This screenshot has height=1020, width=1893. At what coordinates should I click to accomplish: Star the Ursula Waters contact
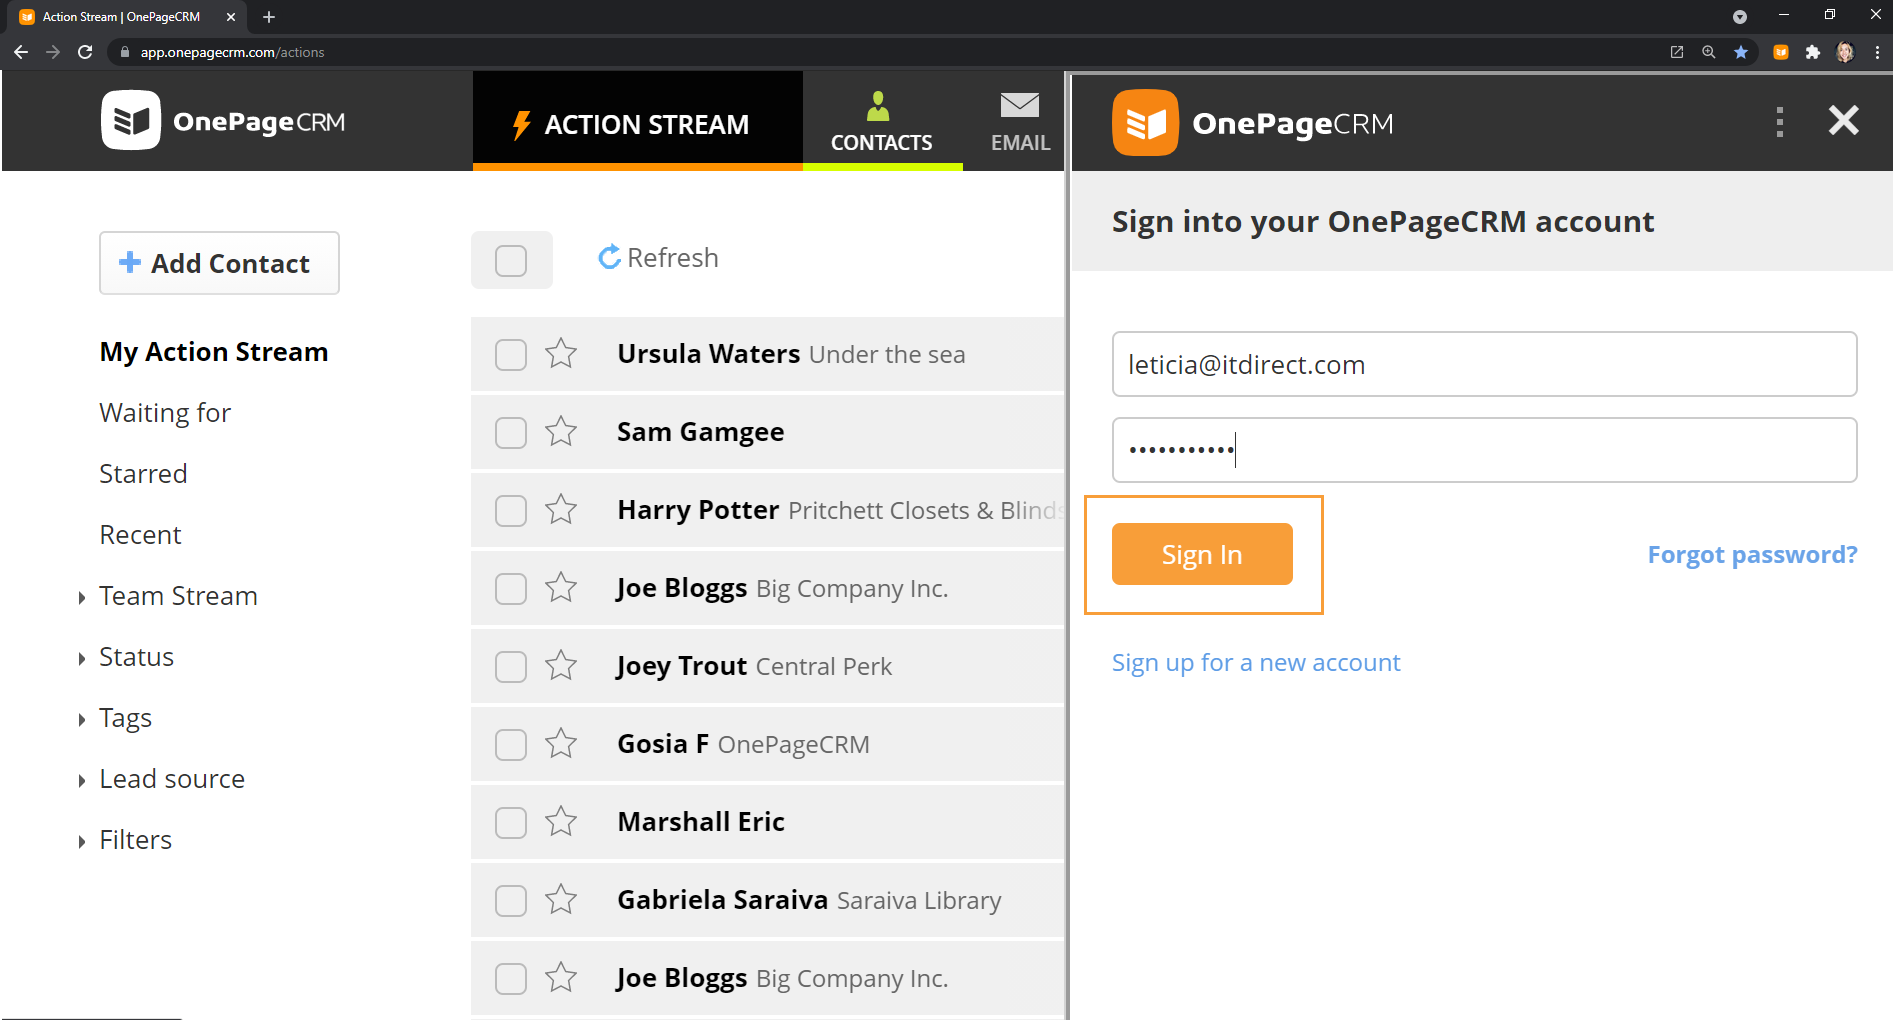pyautogui.click(x=561, y=354)
